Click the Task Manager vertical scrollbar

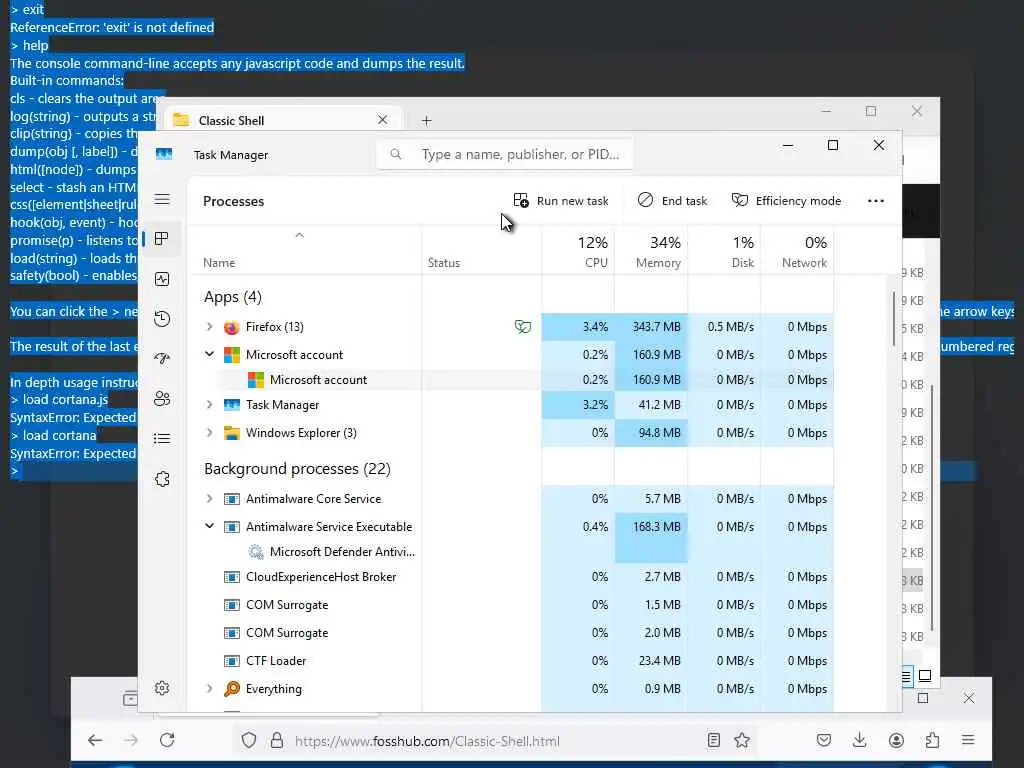click(x=894, y=320)
